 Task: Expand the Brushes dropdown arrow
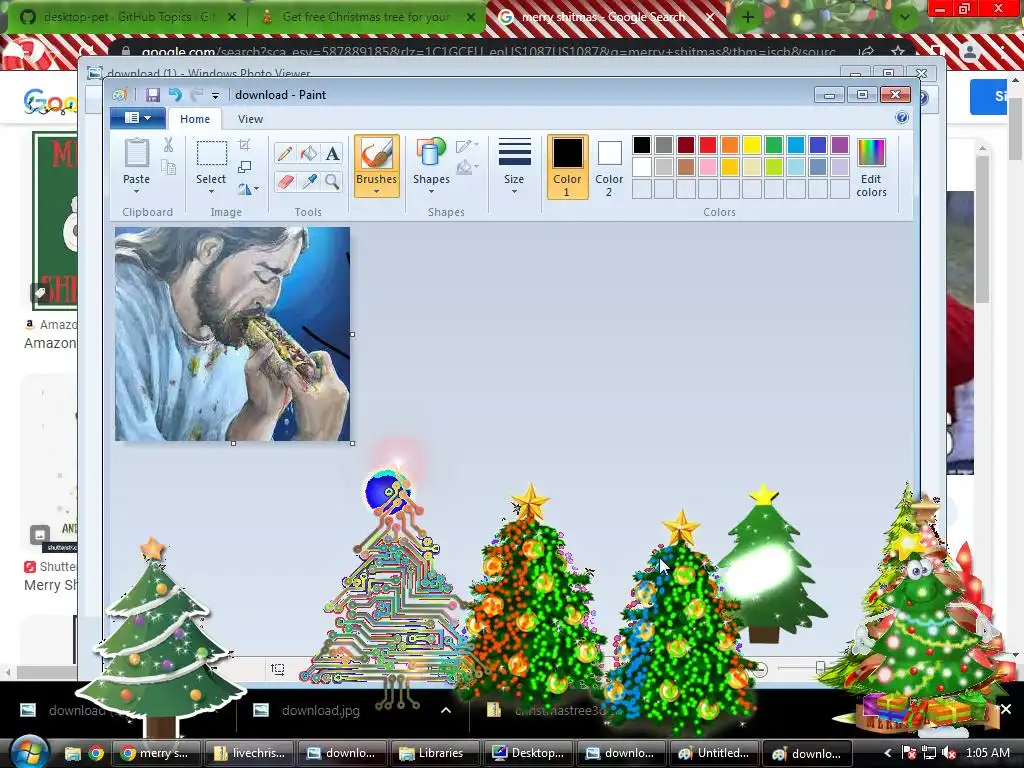(377, 191)
